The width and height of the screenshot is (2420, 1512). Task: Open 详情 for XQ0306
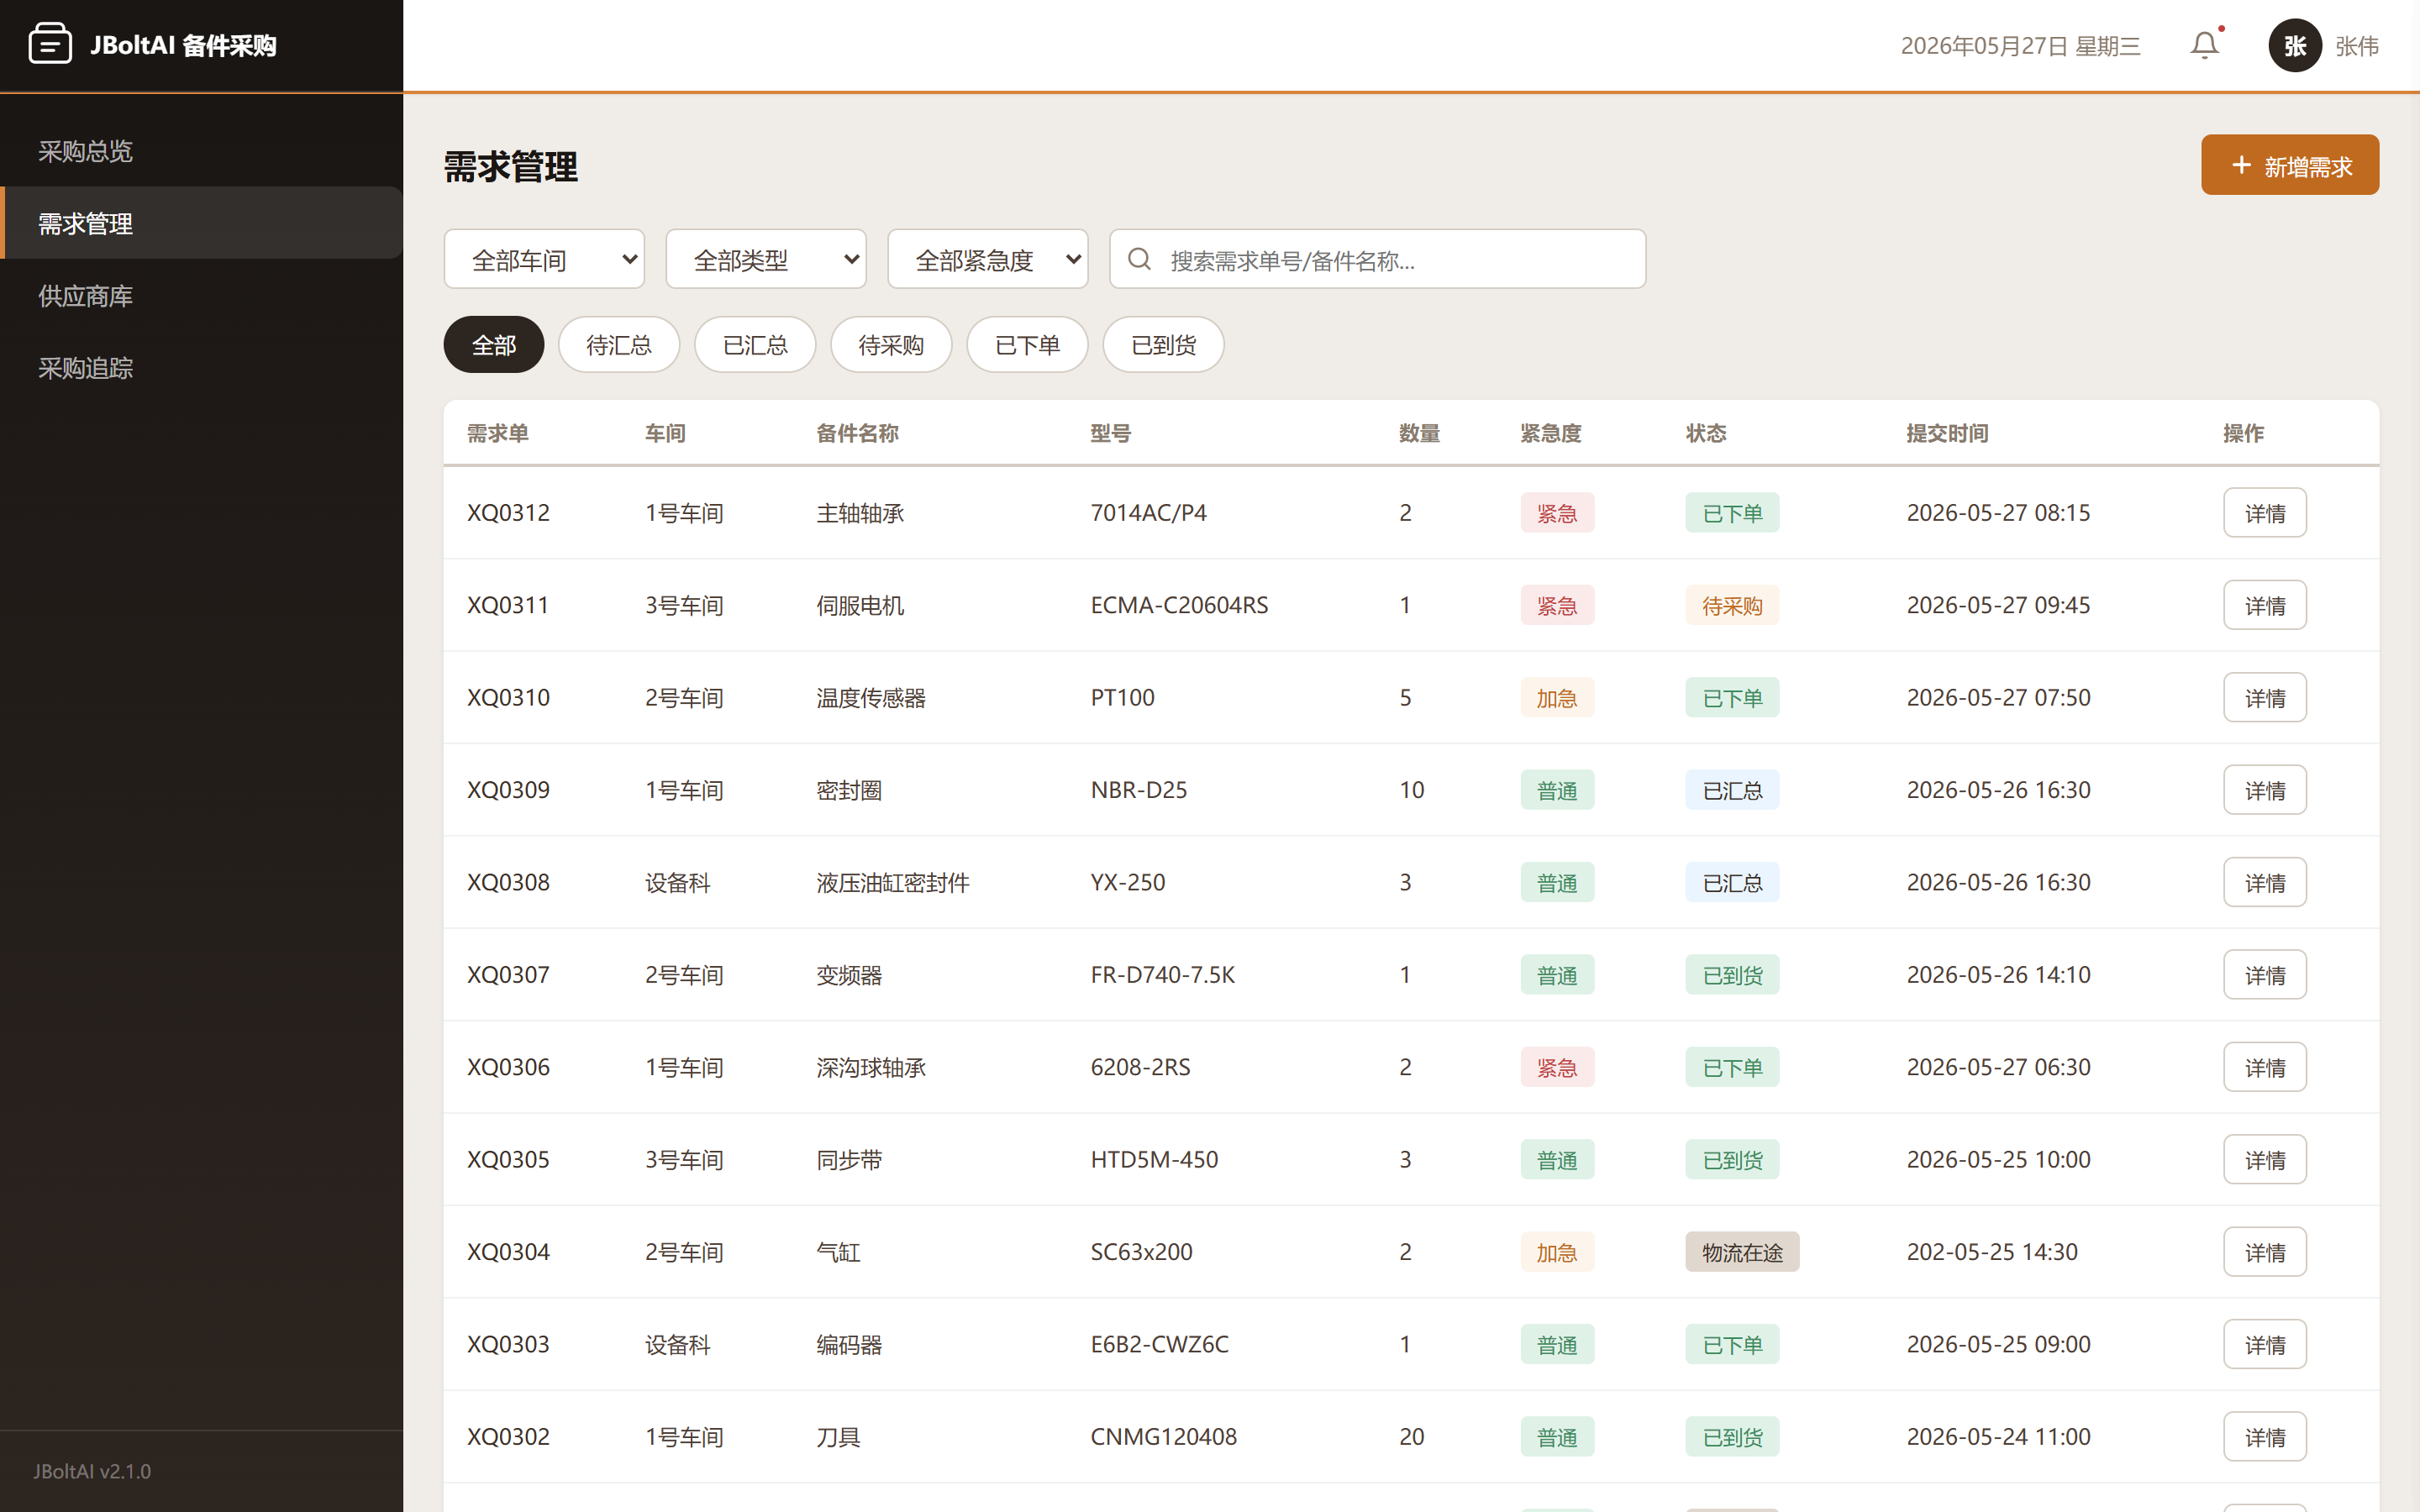click(x=2265, y=1067)
